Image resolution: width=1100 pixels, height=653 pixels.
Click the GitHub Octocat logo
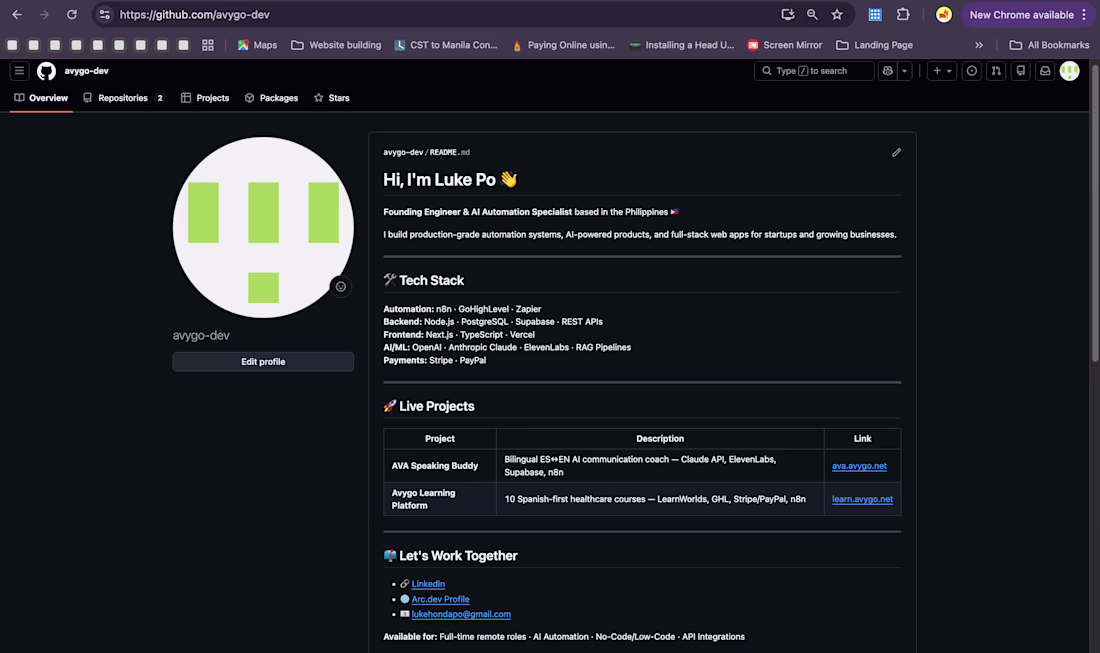point(46,71)
